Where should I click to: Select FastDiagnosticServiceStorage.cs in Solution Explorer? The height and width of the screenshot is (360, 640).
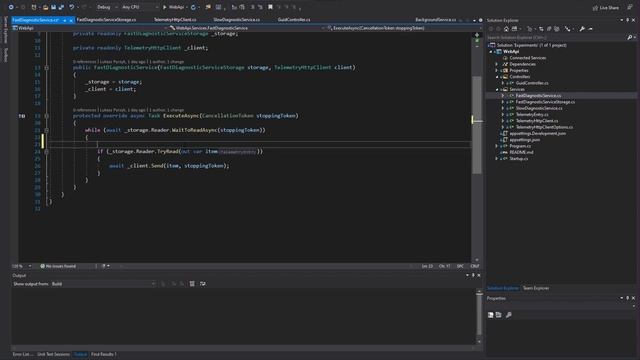click(545, 102)
